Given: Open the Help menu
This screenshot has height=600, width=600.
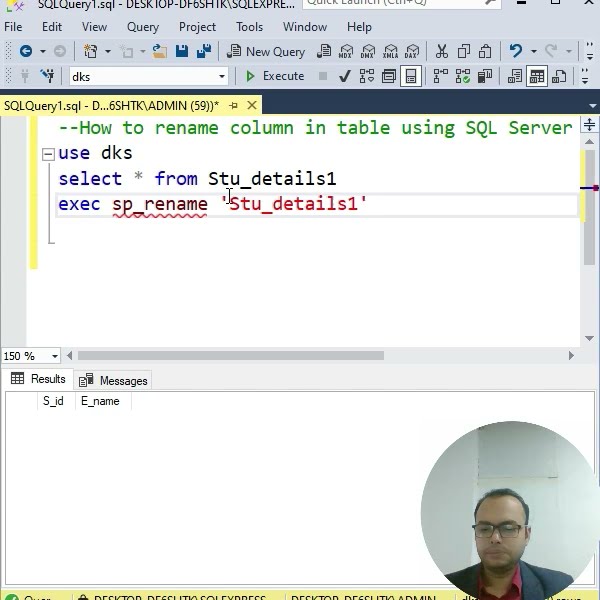Looking at the screenshot, I should click(x=359, y=27).
